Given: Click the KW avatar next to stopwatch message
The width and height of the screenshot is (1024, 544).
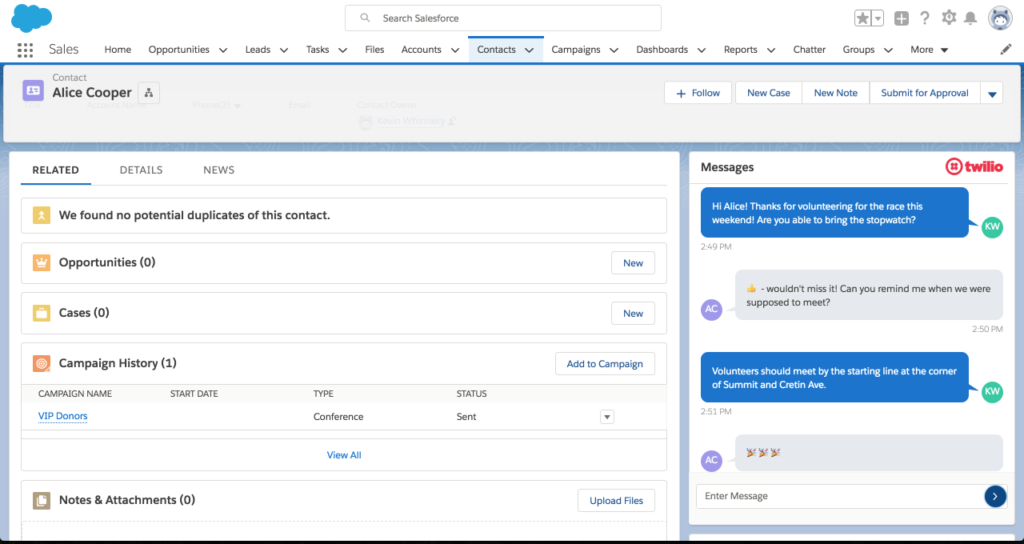Looking at the screenshot, I should click(x=992, y=227).
